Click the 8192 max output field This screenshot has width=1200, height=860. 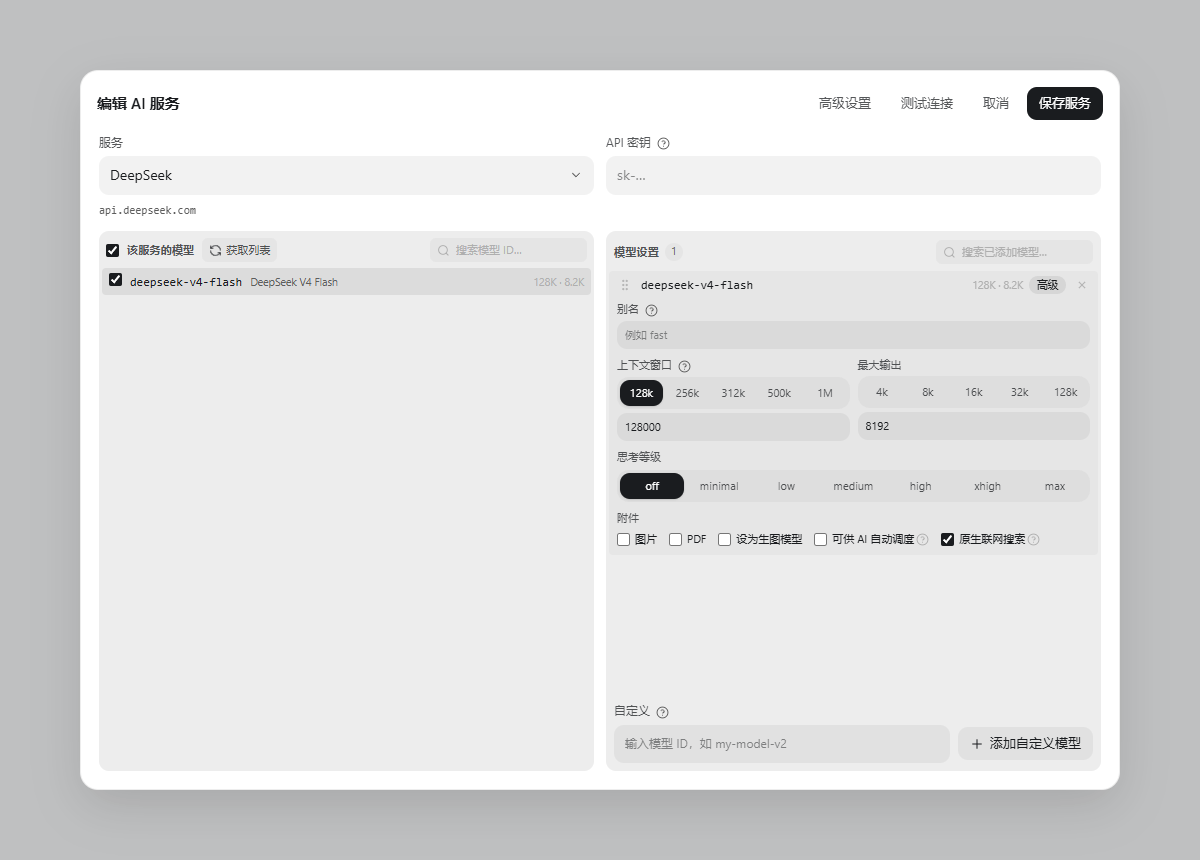pos(973,426)
